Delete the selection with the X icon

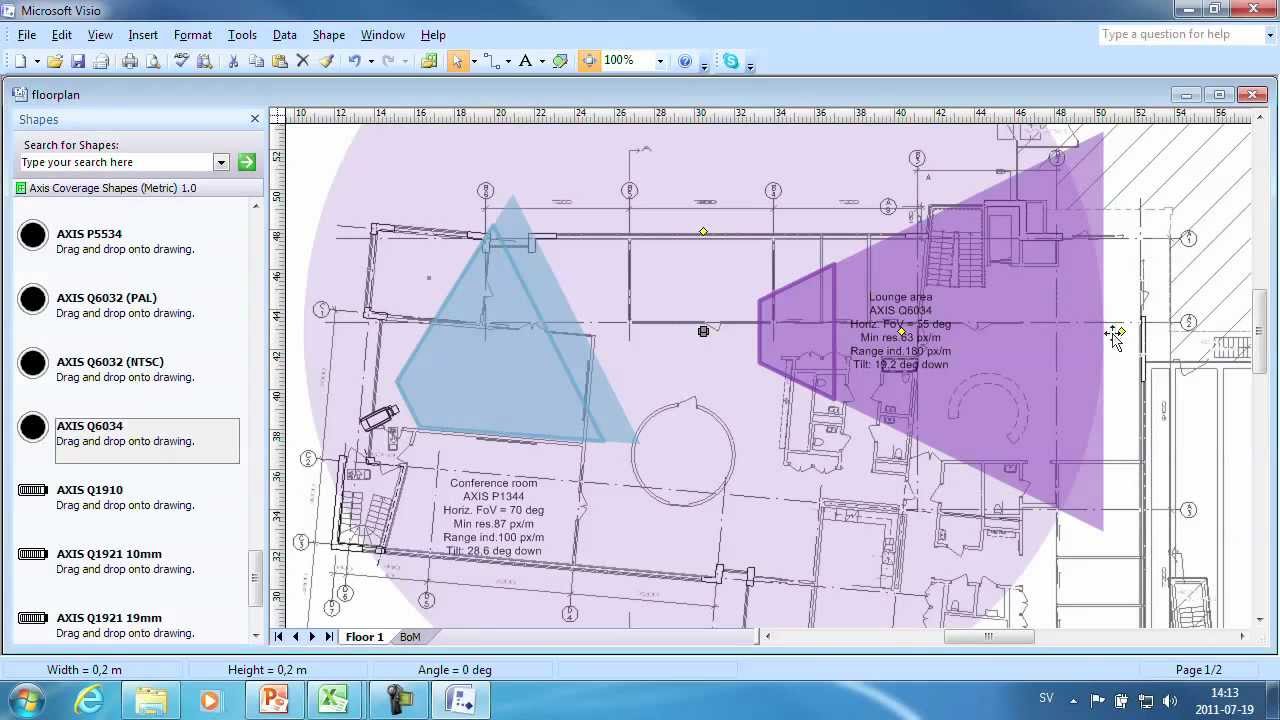tap(303, 61)
